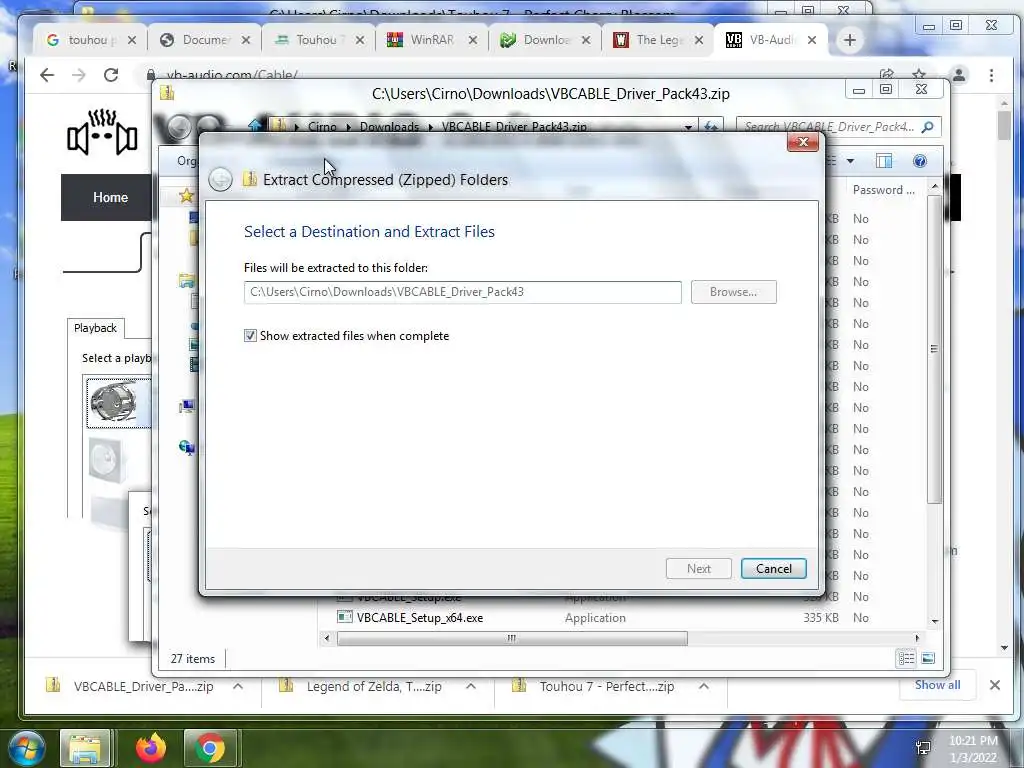The height and width of the screenshot is (768, 1024).
Task: Click Cirno in Explorer breadcrumb
Action: [x=322, y=127]
